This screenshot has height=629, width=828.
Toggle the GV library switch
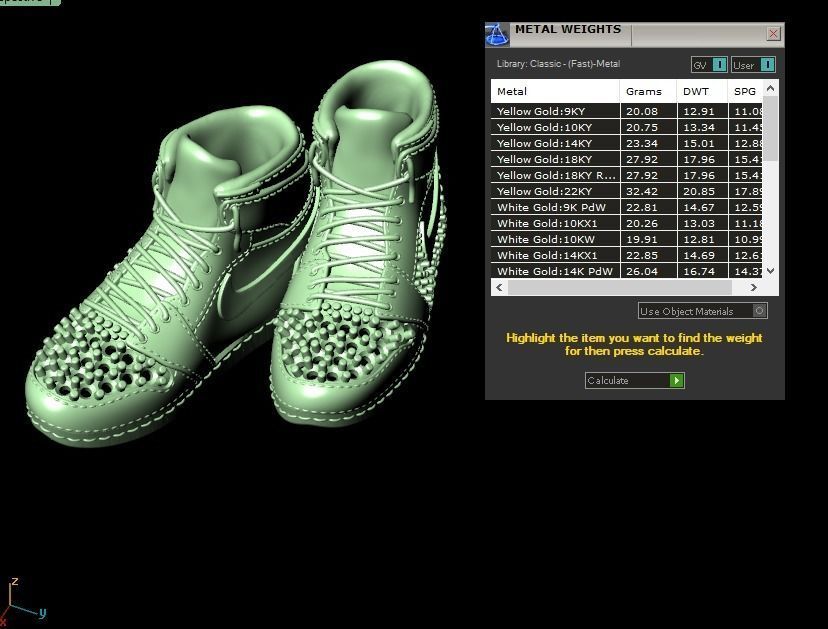point(709,65)
